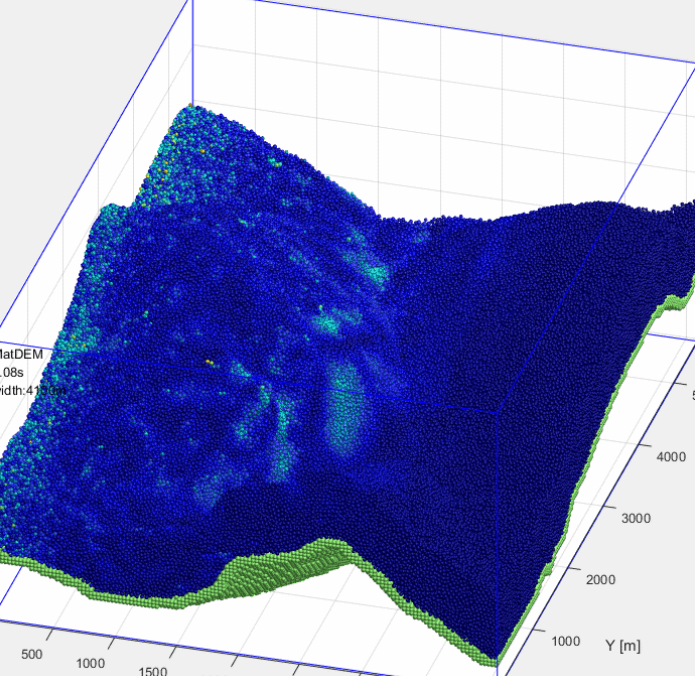This screenshot has height=676, width=695.
Task: Click the MatDEM annotation text
Action: pos(20,354)
